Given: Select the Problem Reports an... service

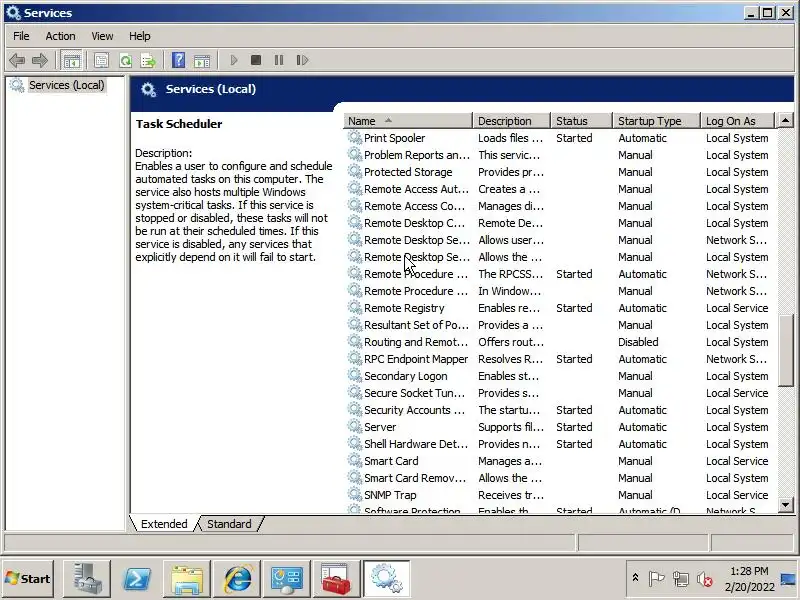Looking at the screenshot, I should coord(560,155).
